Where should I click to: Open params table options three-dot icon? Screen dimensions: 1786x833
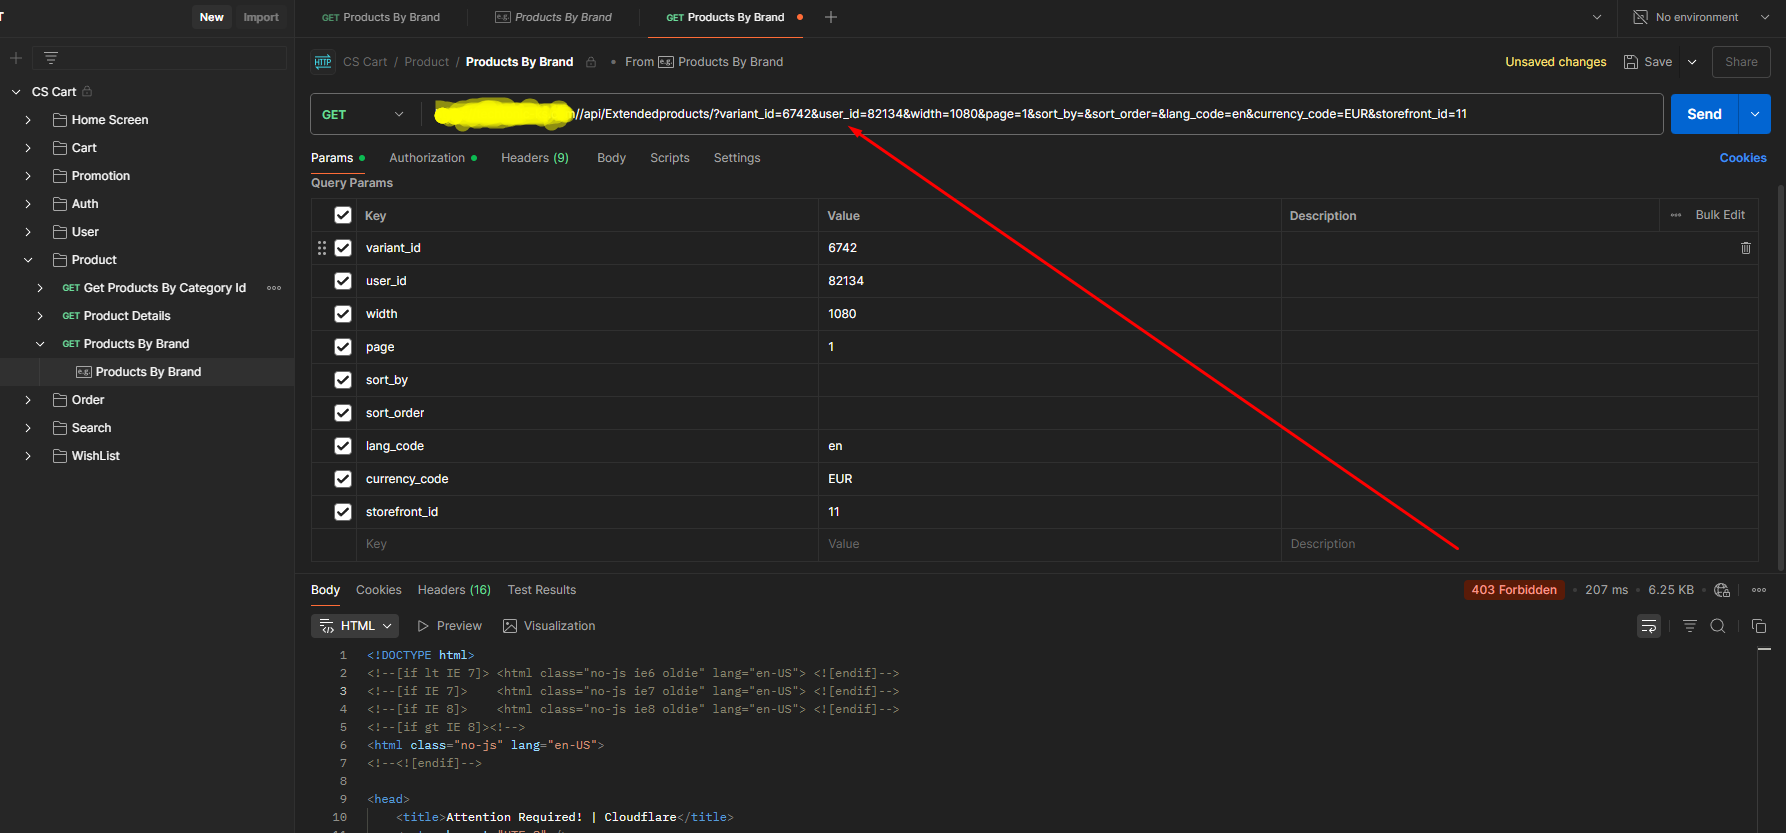click(x=1676, y=215)
